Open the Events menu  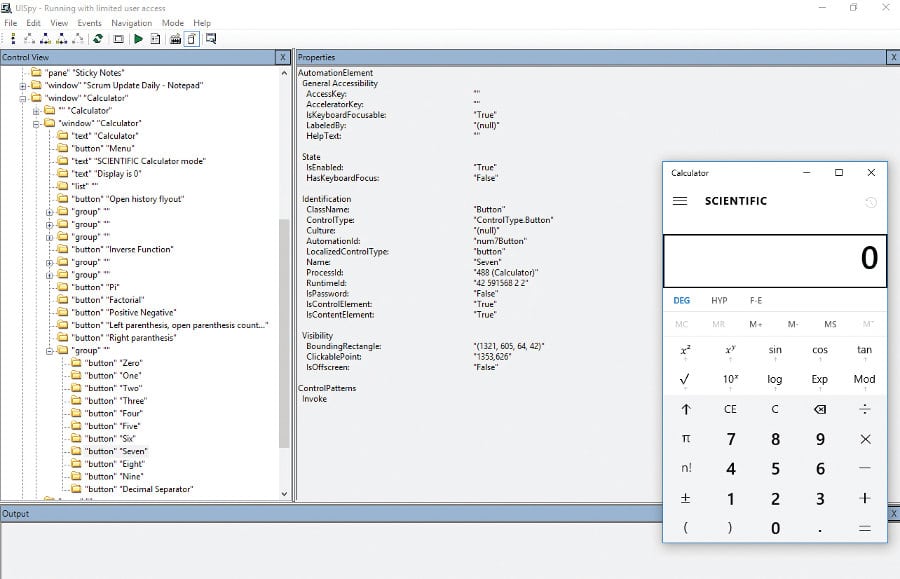[x=89, y=23]
